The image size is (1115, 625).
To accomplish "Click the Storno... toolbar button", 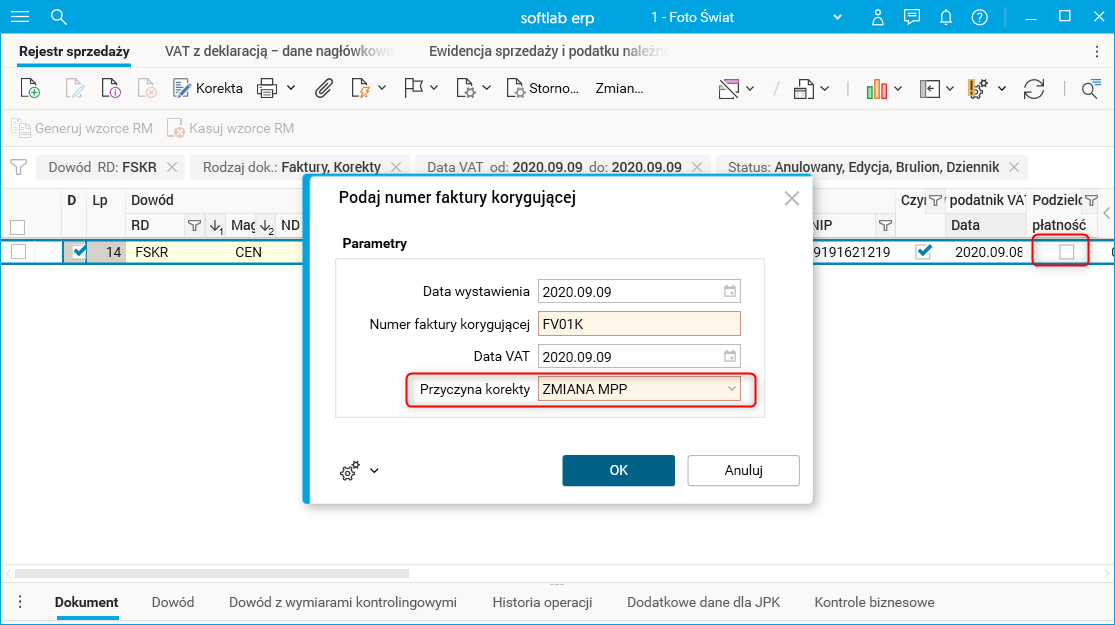I will pos(543,88).
